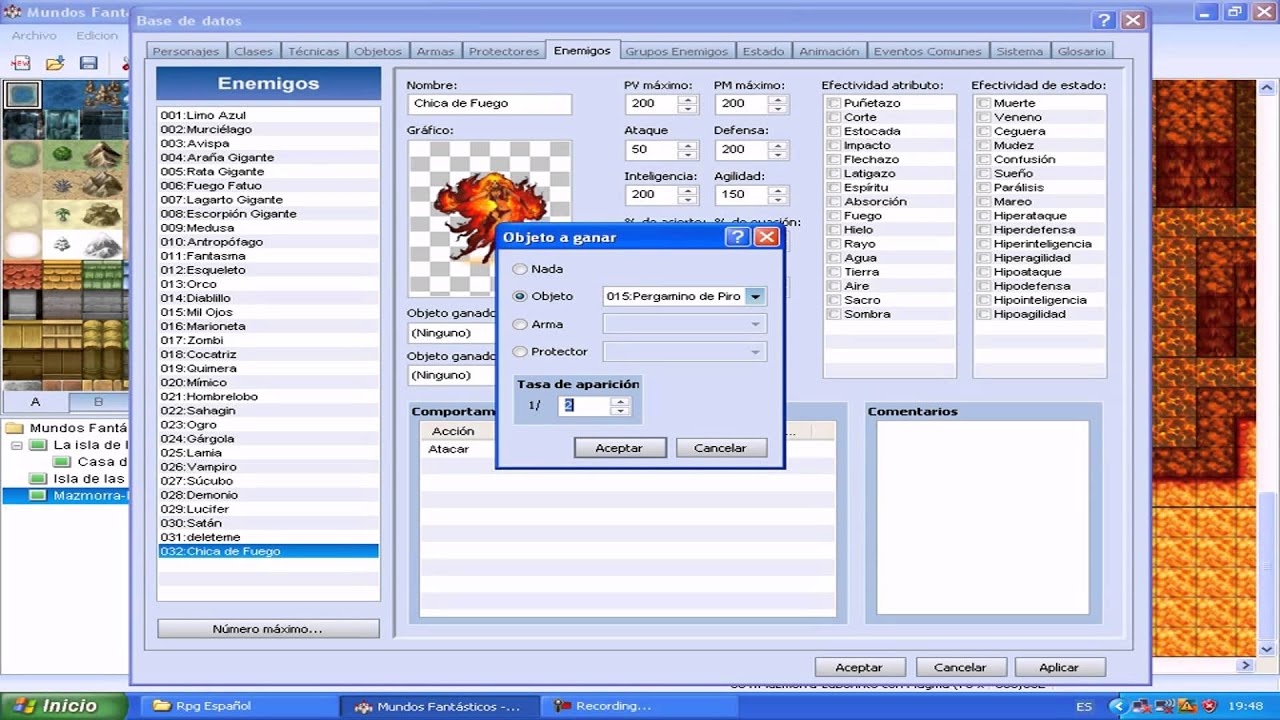Select the Arma radio option
Viewport: 1280px width, 720px height.
[519, 324]
